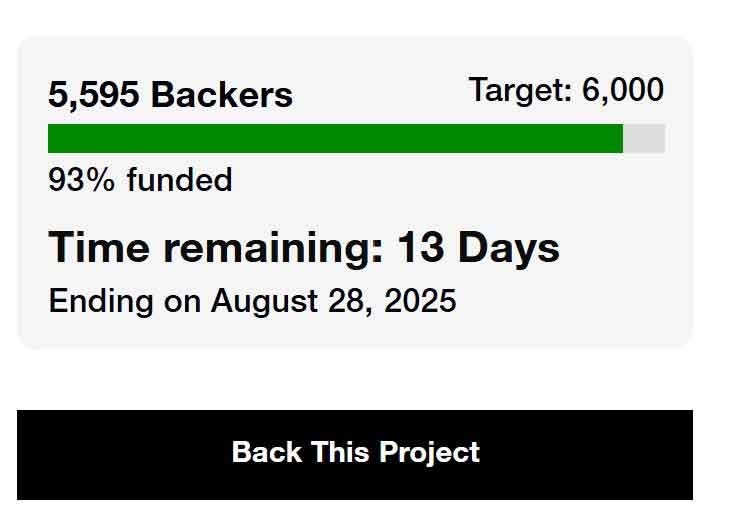This screenshot has width=746, height=530.
Task: Click the 93% funded text
Action: 140,180
